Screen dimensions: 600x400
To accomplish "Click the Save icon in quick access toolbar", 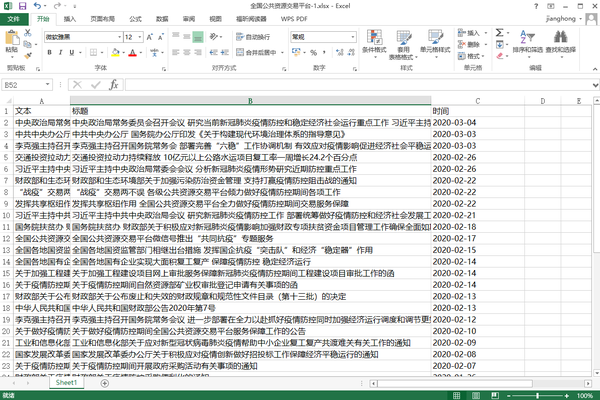I will pos(23,6).
